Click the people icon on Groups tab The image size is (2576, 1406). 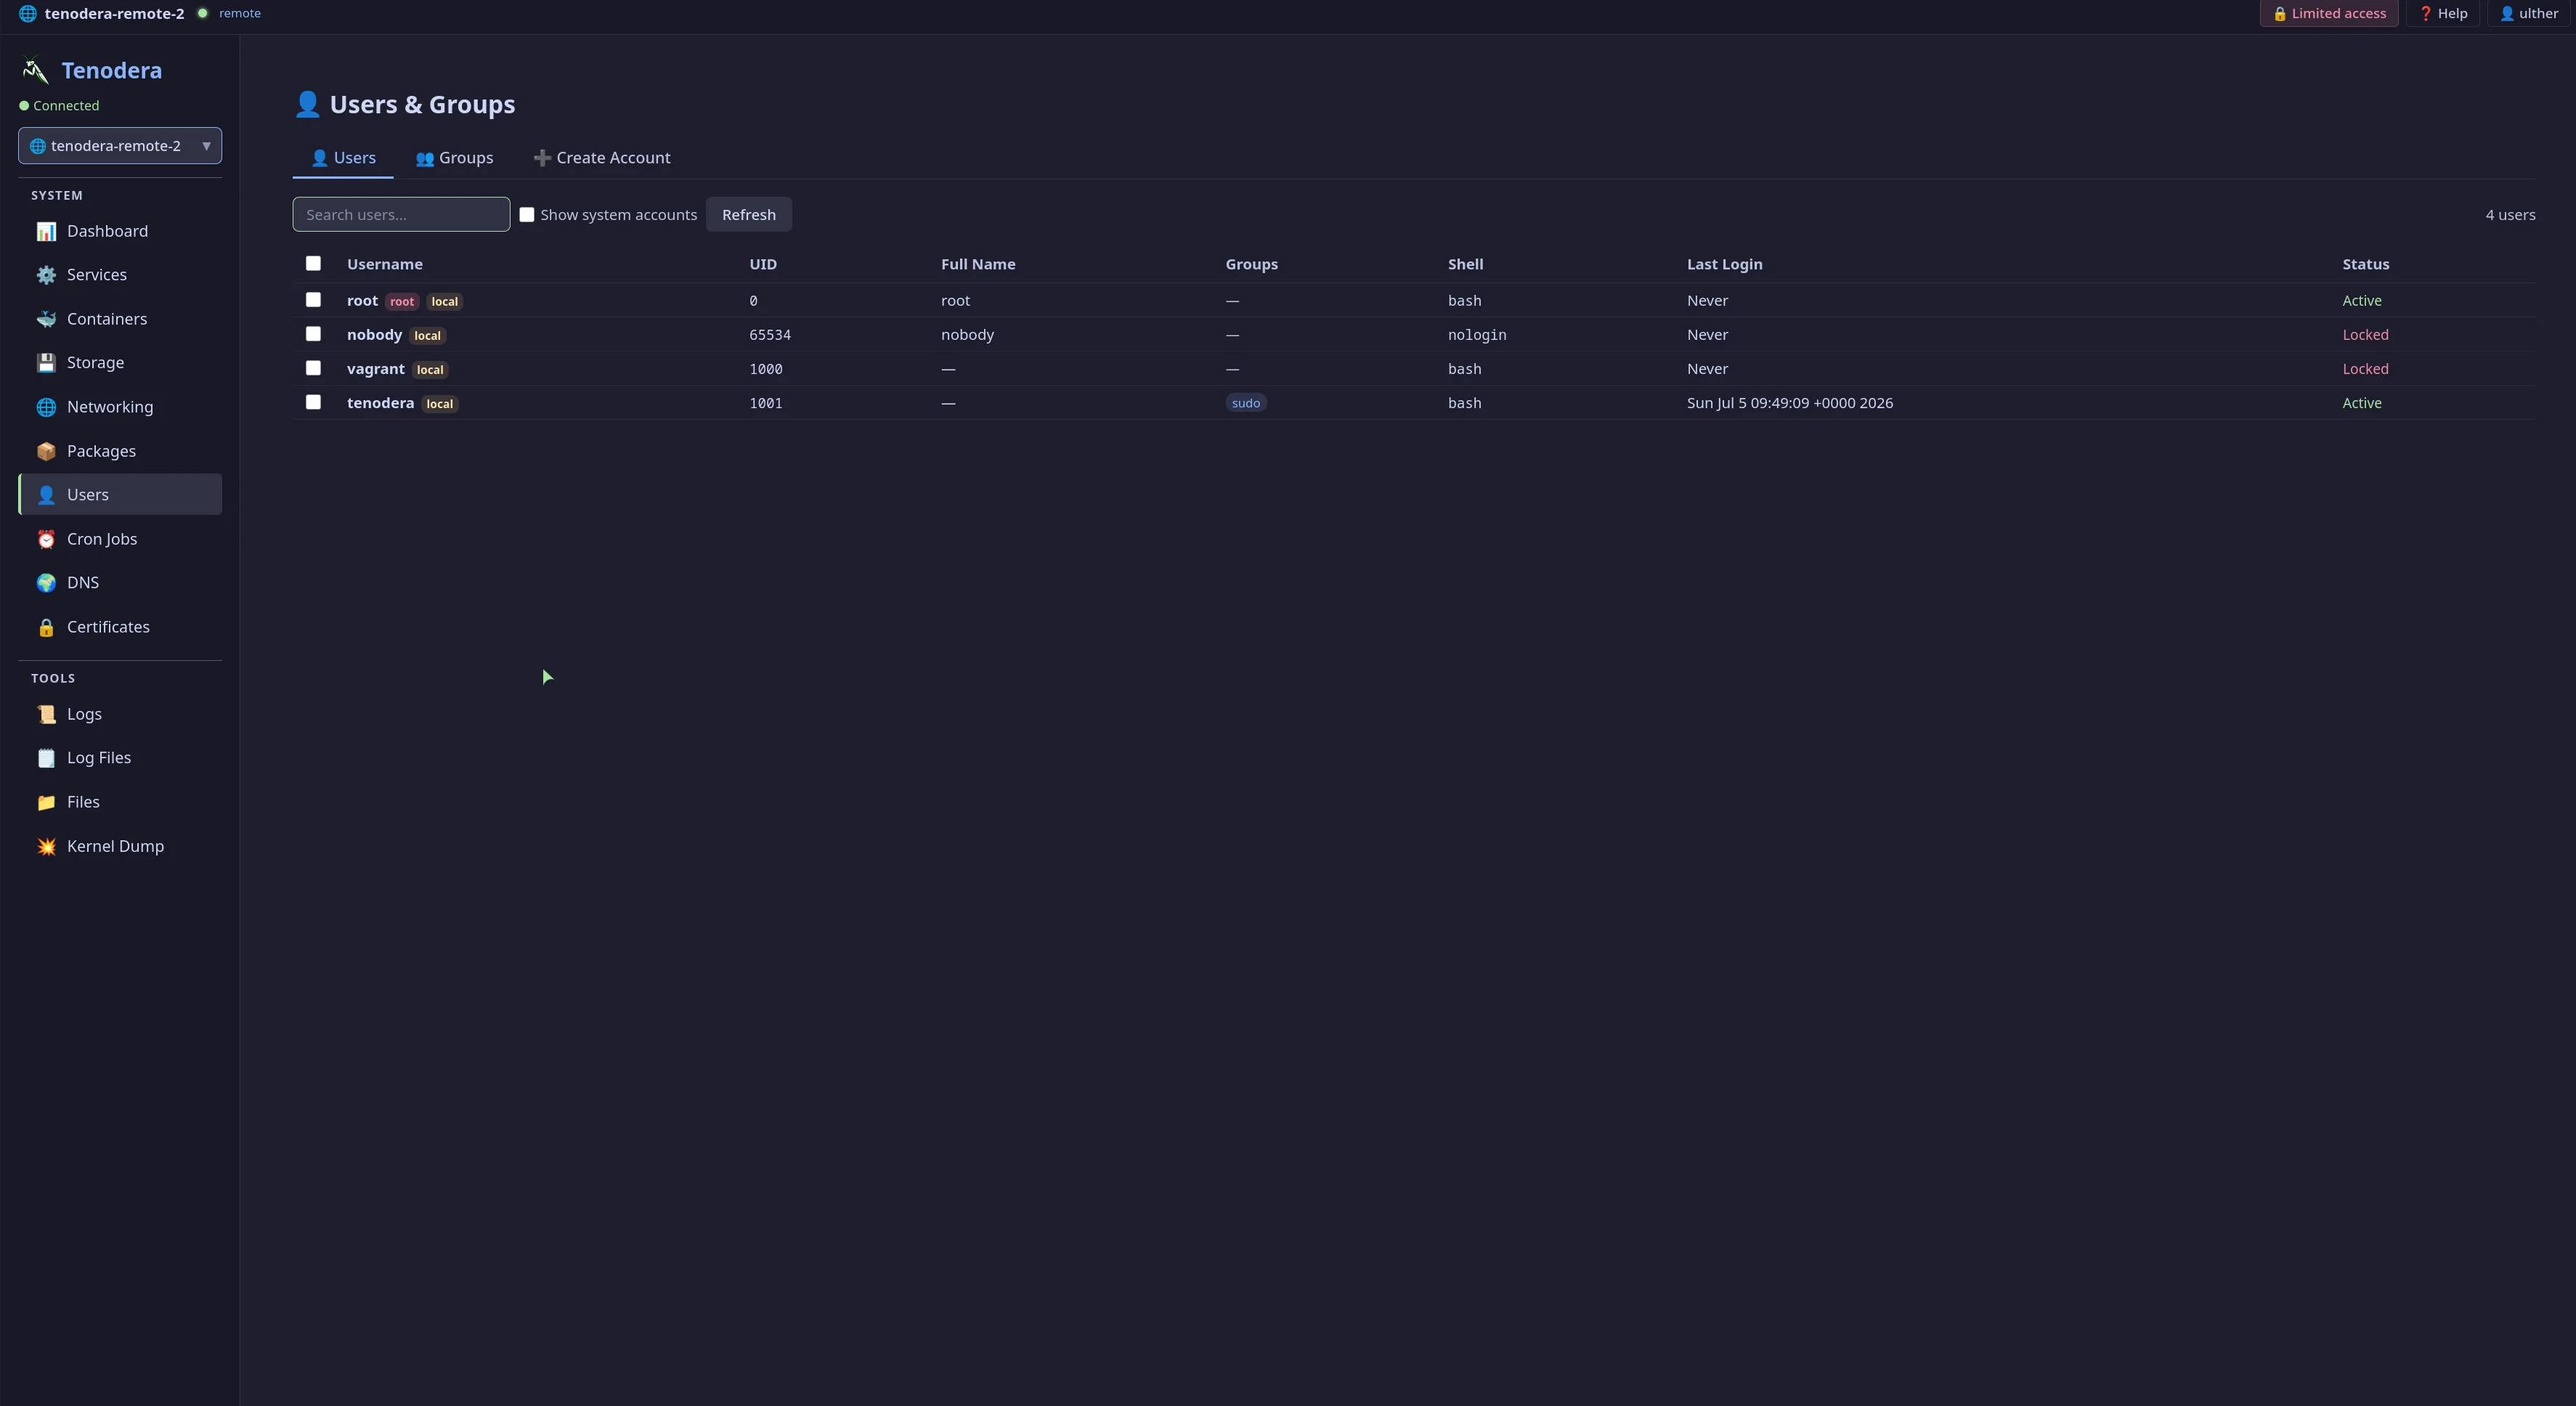pyautogui.click(x=425, y=158)
